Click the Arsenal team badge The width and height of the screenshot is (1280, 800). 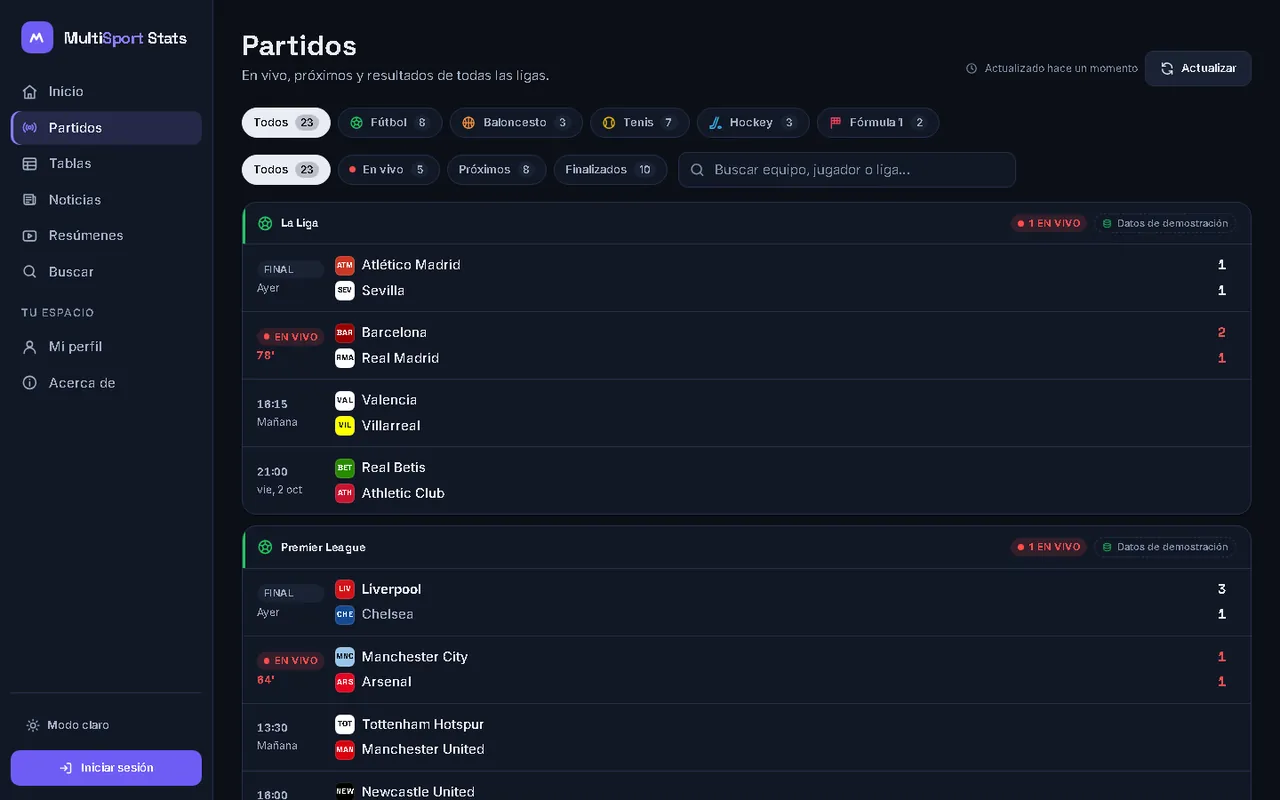coord(345,682)
